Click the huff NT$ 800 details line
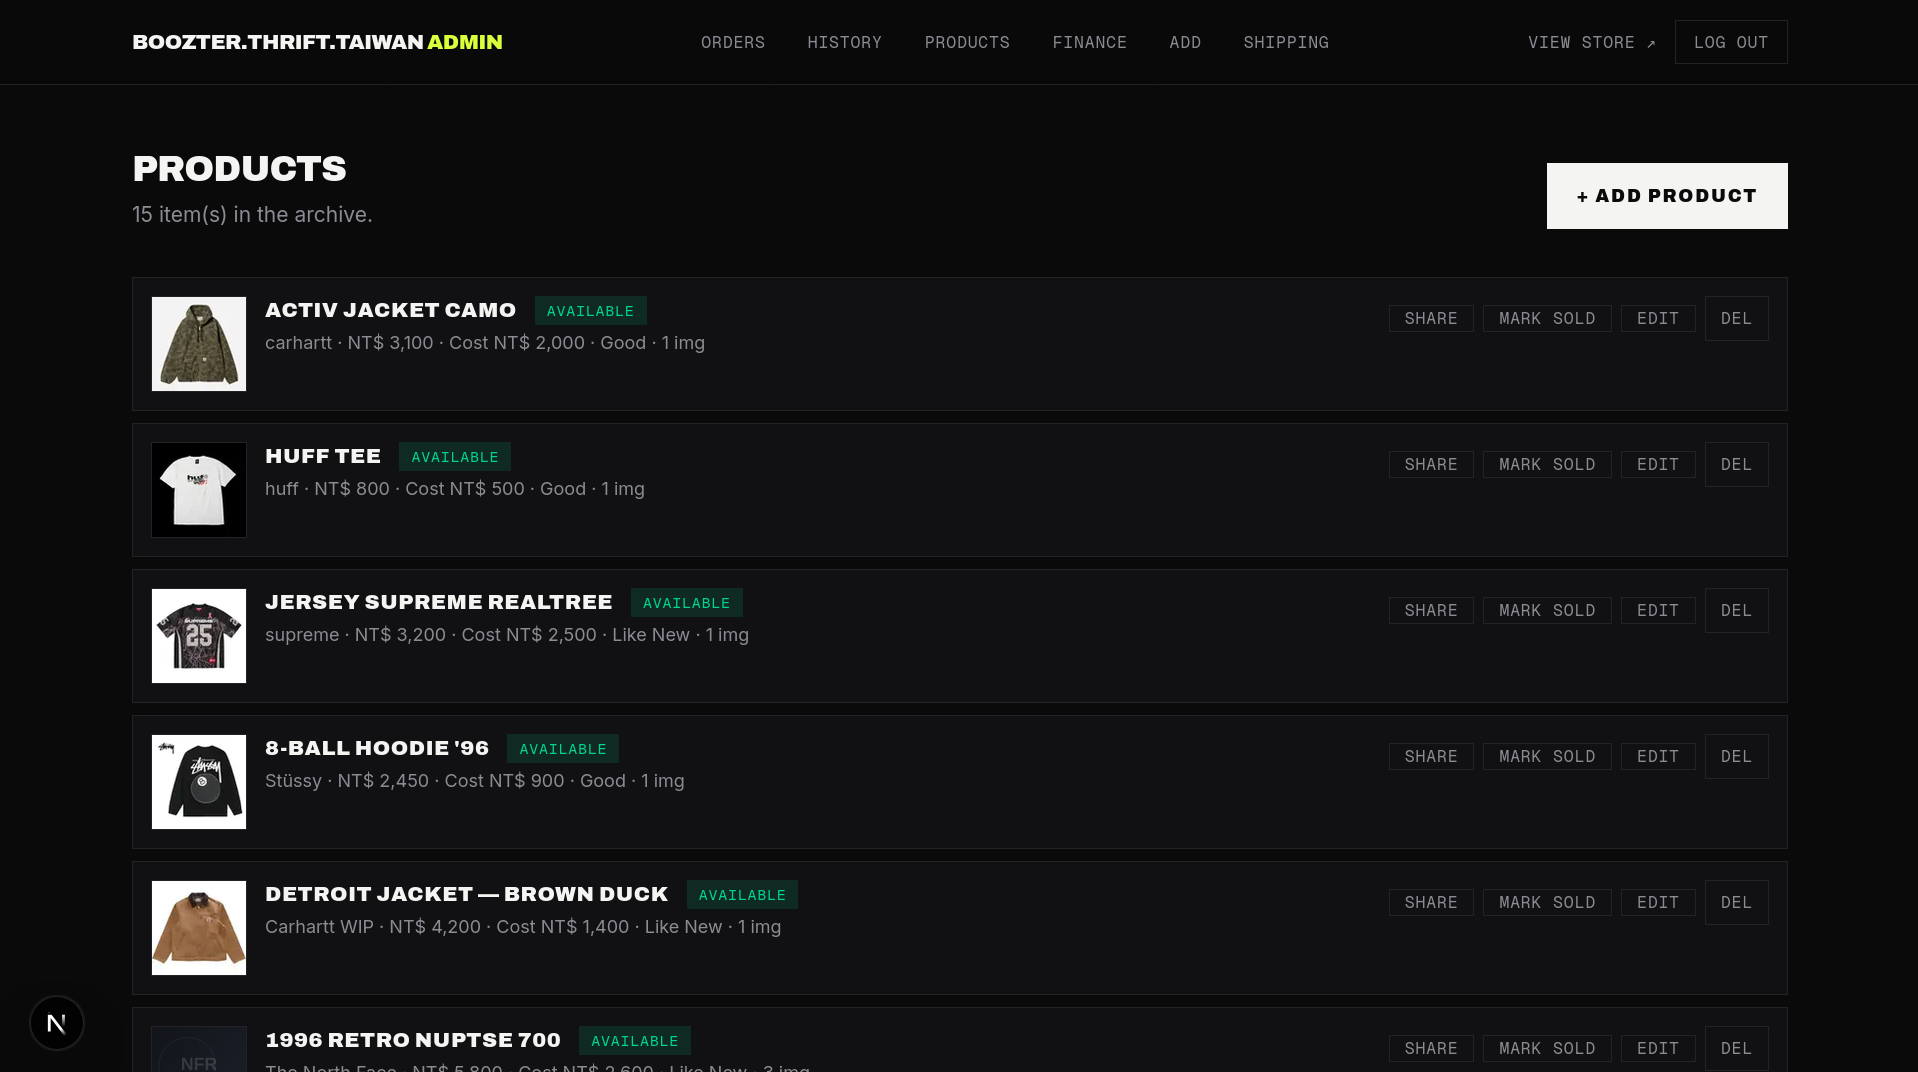The width and height of the screenshot is (1918, 1072). (455, 489)
